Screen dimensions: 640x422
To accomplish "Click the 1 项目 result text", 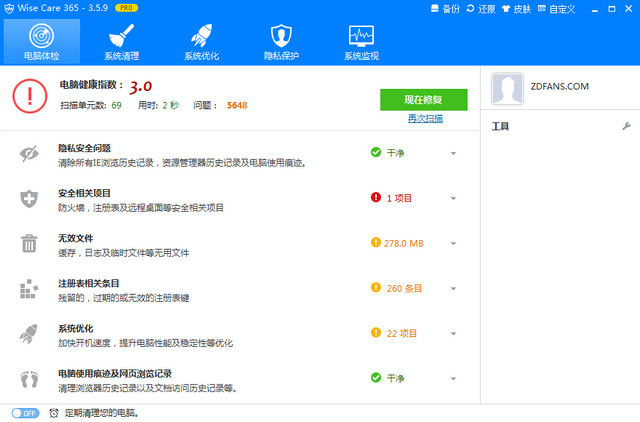I will tap(399, 198).
